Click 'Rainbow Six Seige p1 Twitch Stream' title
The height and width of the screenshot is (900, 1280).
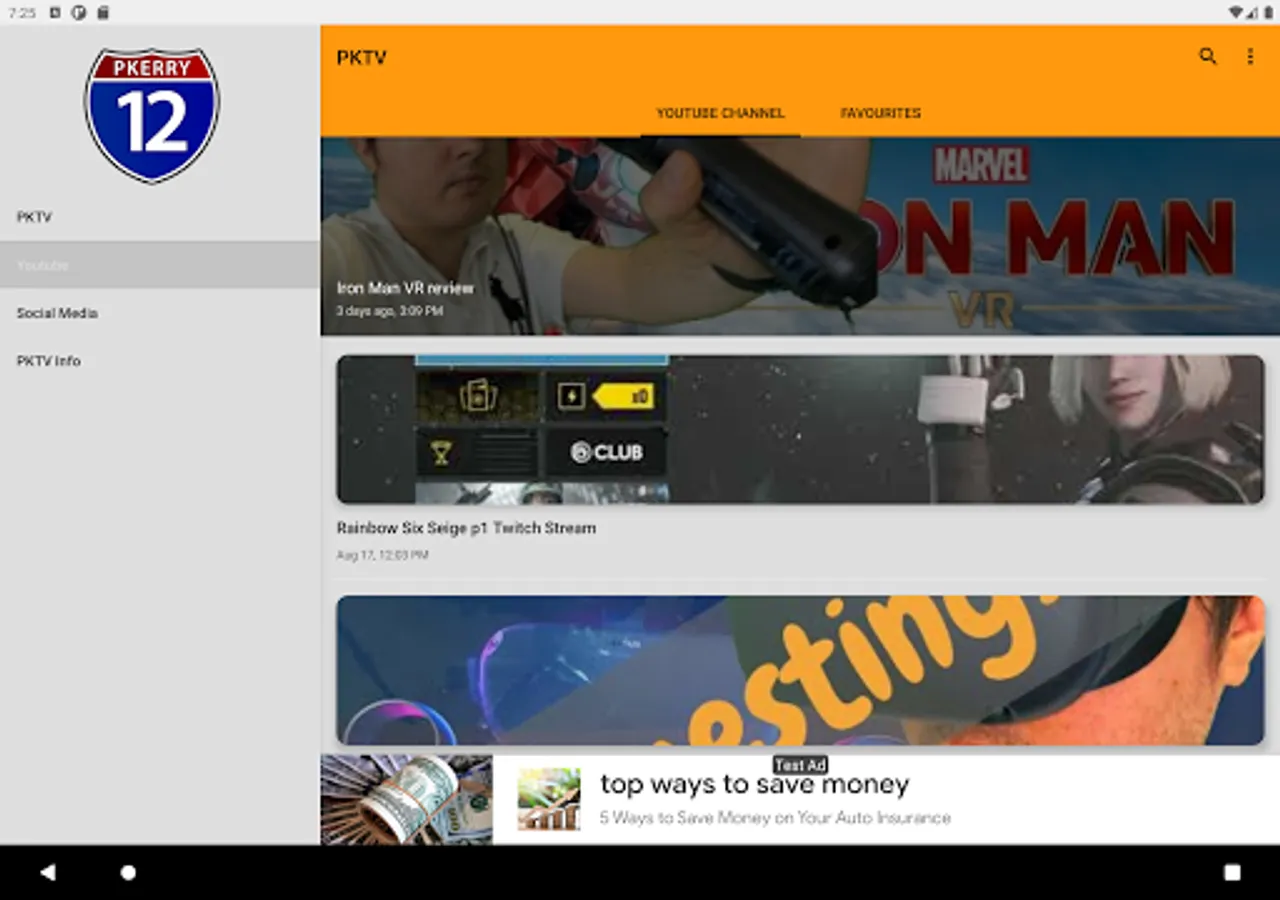point(466,528)
